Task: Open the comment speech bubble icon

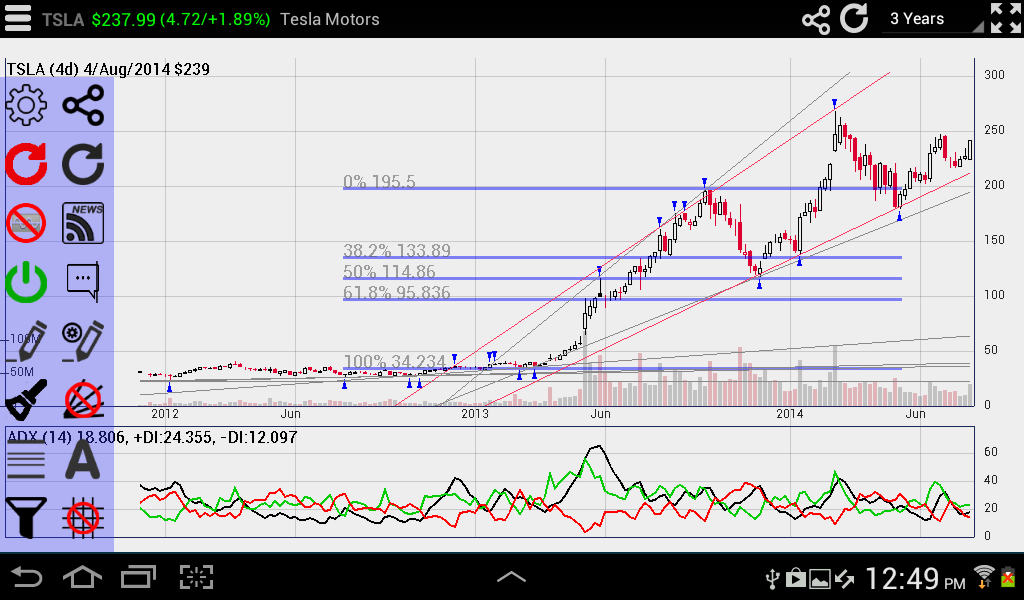Action: coord(83,281)
